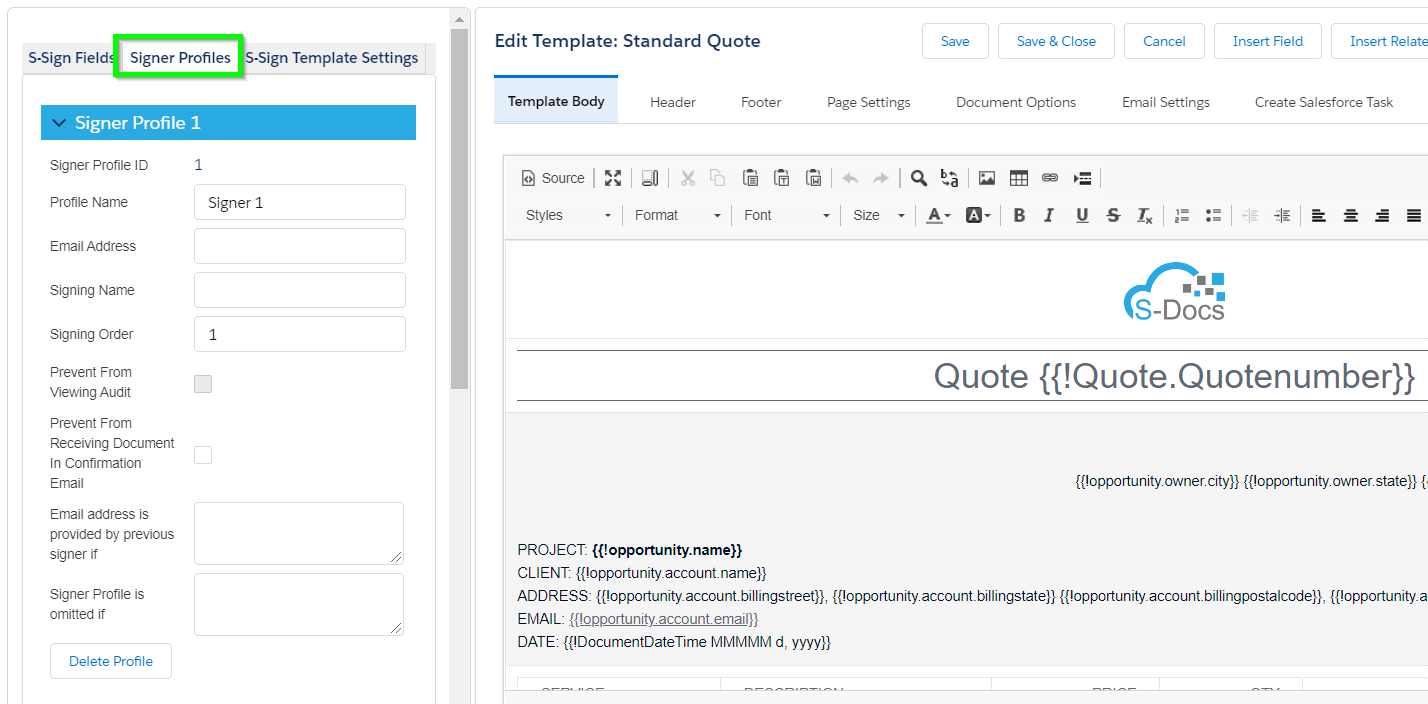This screenshot has height=704, width=1428.
Task: Click the Show Blocks icon
Action: [650, 178]
